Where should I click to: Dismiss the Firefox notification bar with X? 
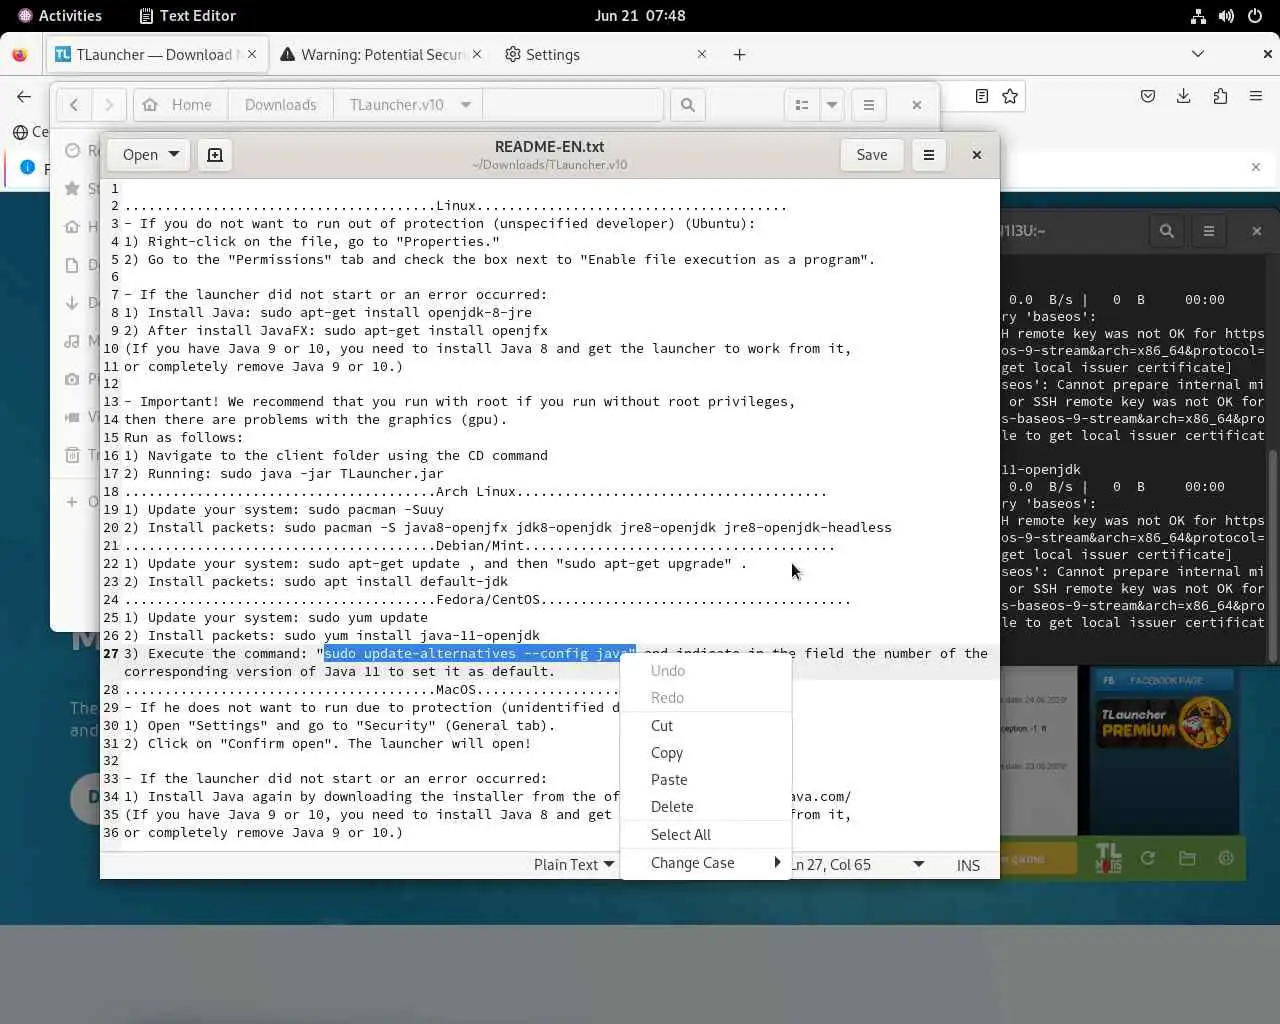click(1256, 167)
